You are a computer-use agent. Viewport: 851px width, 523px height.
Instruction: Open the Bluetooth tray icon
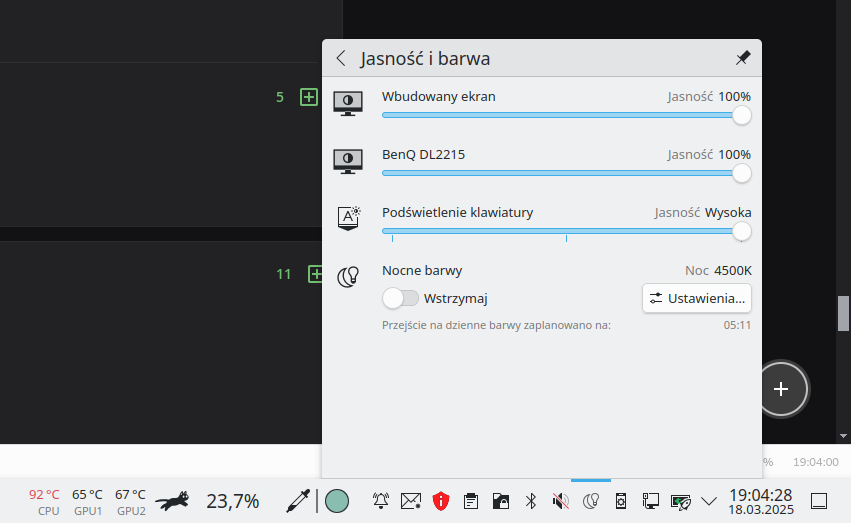531,501
